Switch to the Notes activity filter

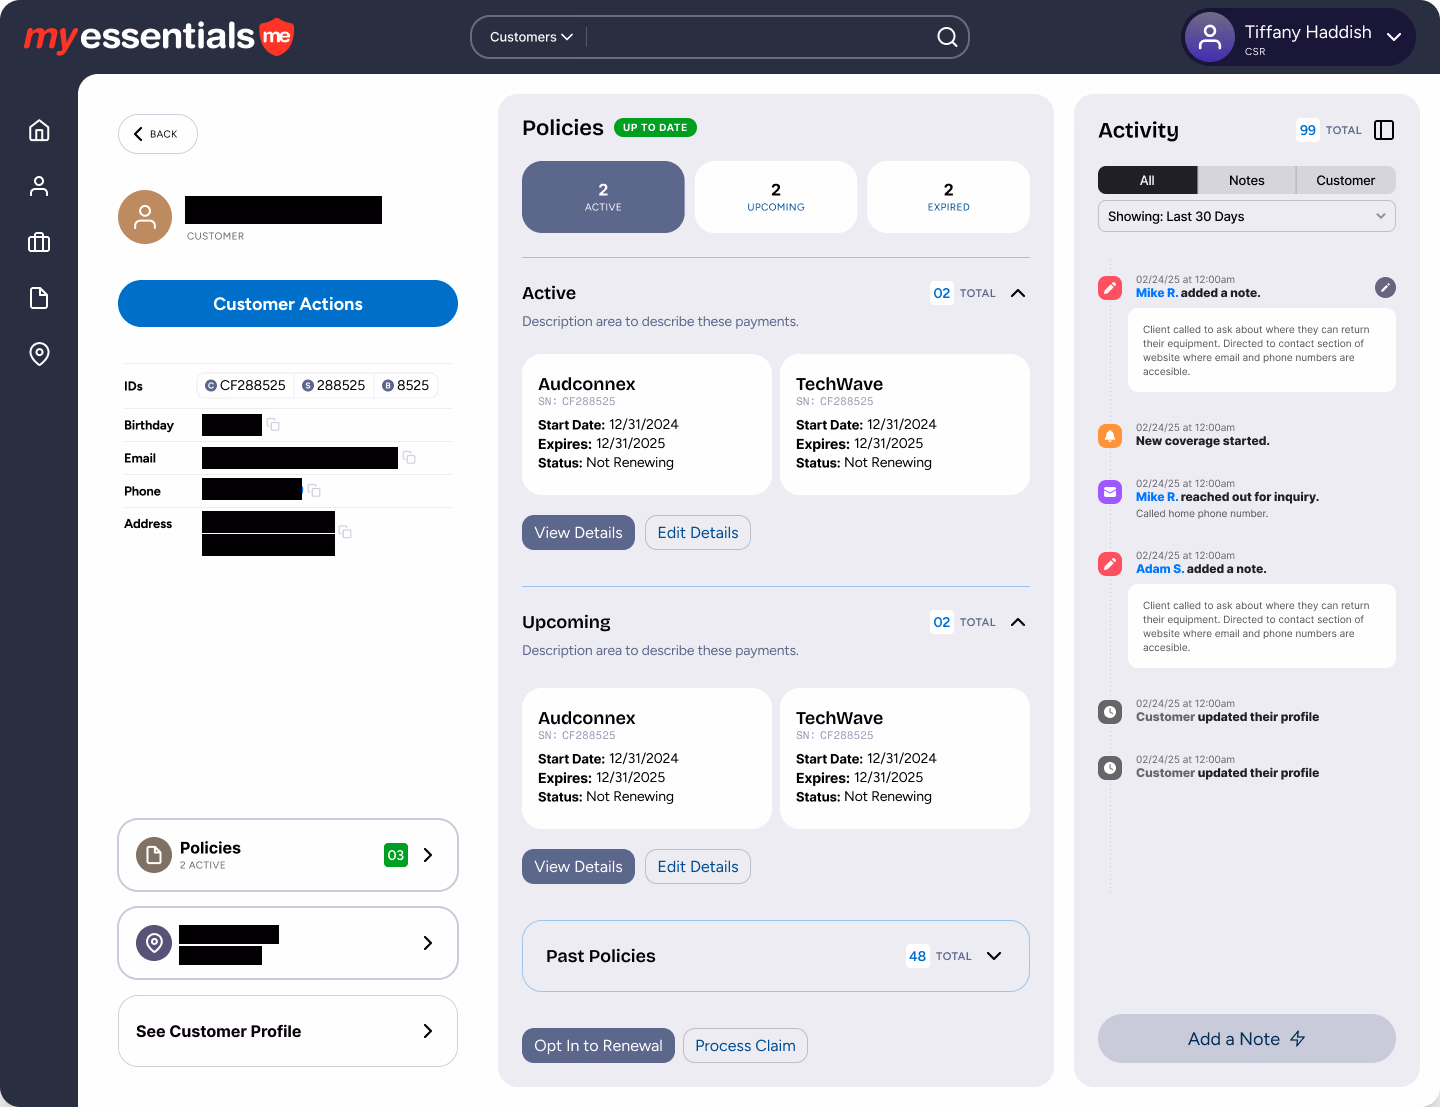coord(1246,181)
